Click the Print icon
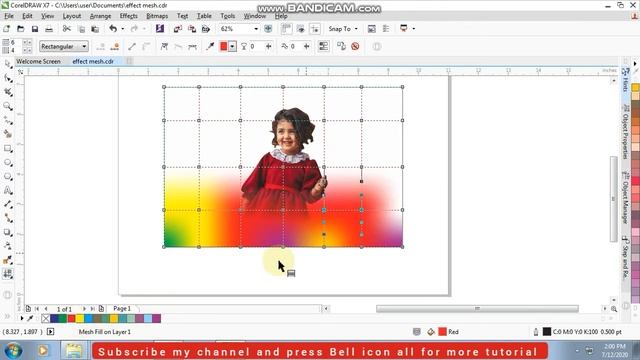The width and height of the screenshot is (640, 360). [49, 29]
